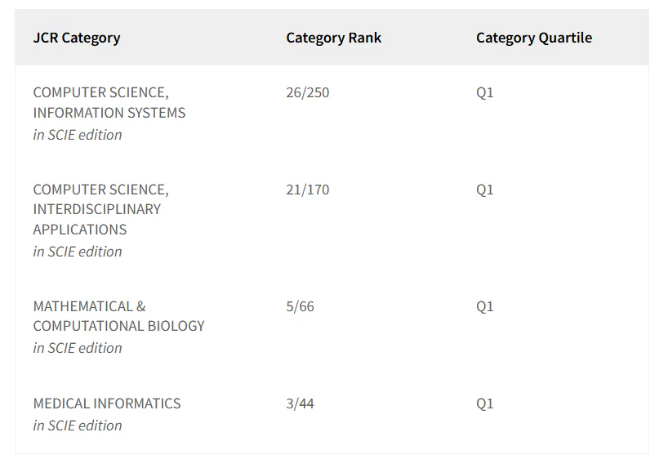Click Q1 quartile for Medical Informatics row
This screenshot has height=466, width=659.
tap(485, 404)
